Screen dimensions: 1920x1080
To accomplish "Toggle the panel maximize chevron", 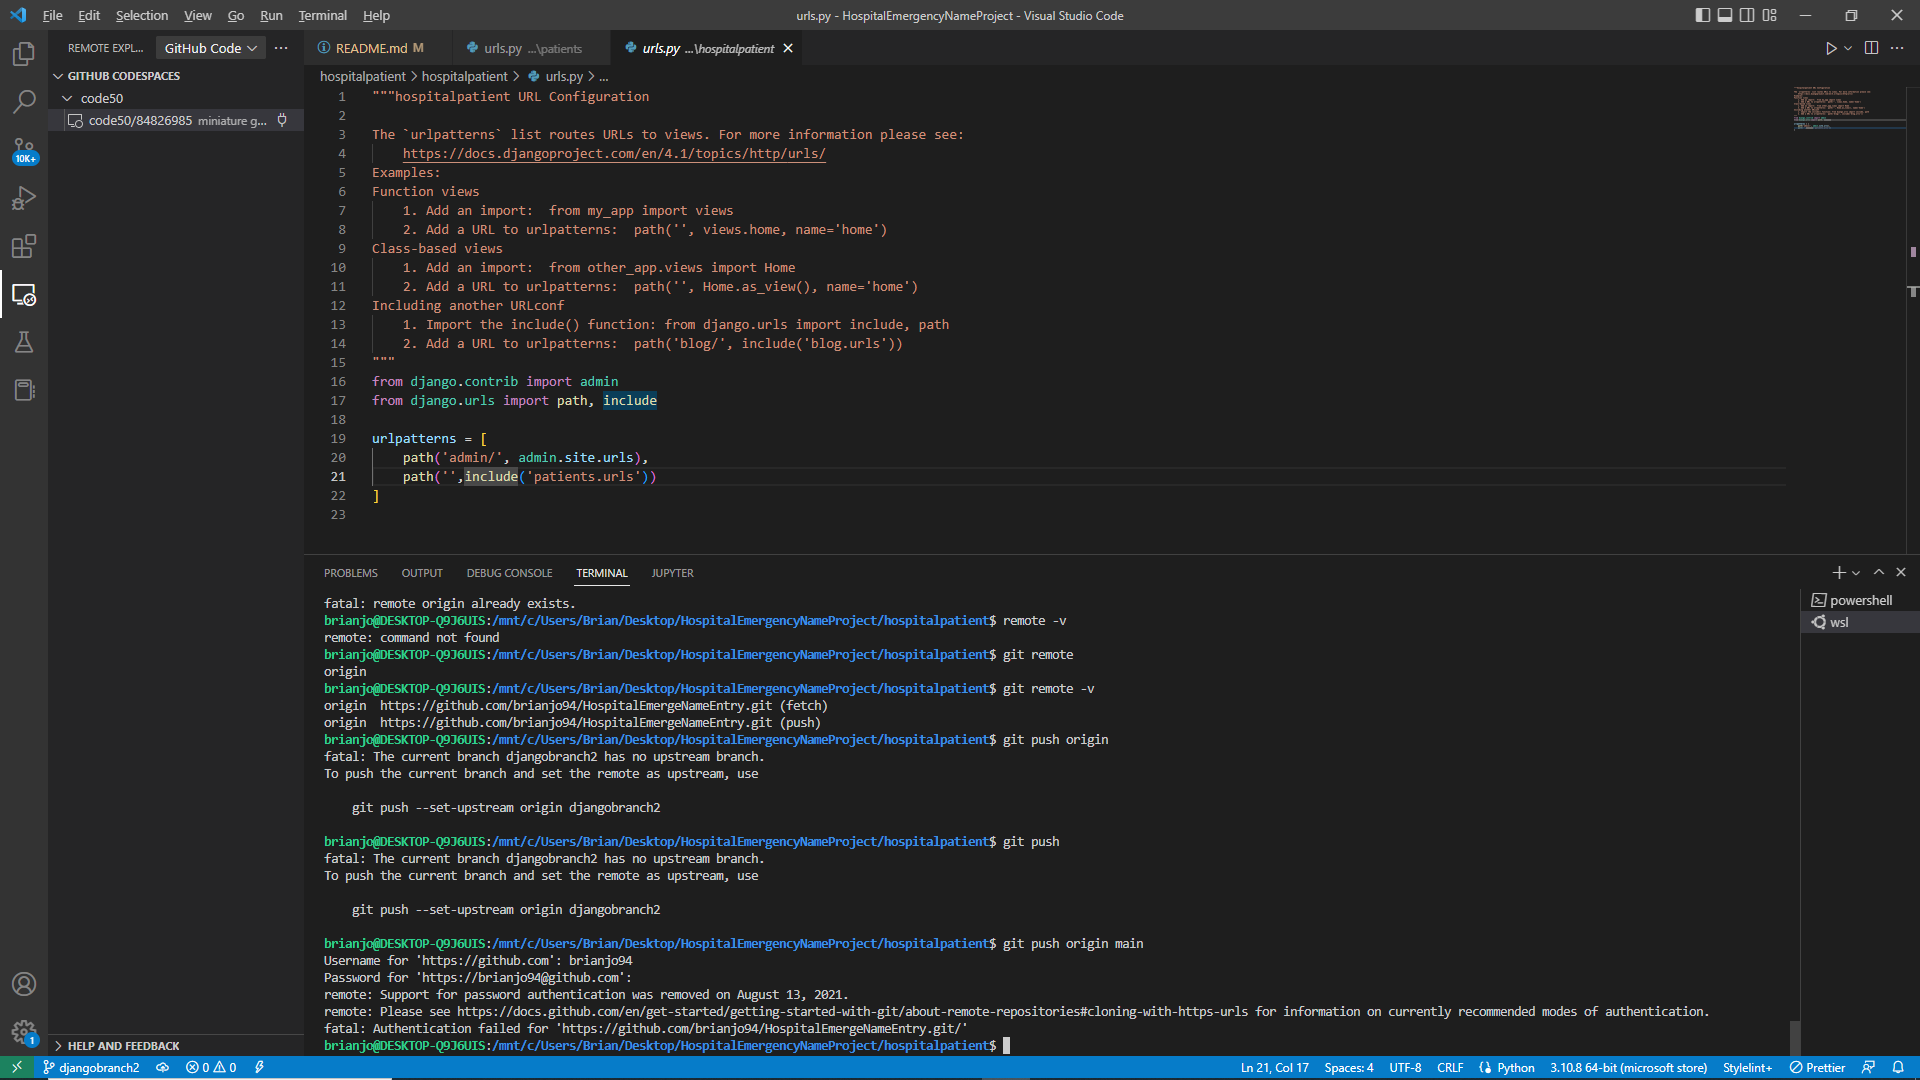I will pos(1878,572).
